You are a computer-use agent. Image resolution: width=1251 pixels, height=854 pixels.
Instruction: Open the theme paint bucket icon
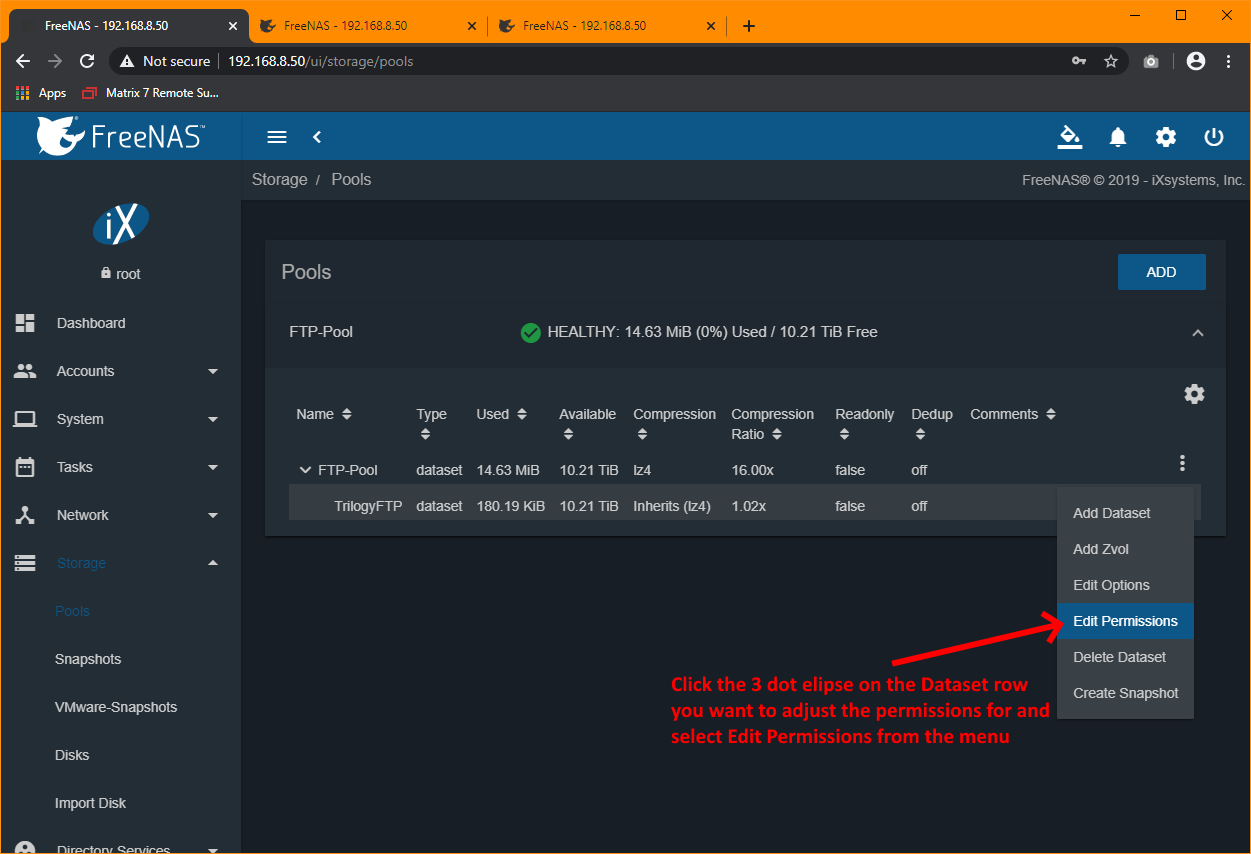[1070, 137]
